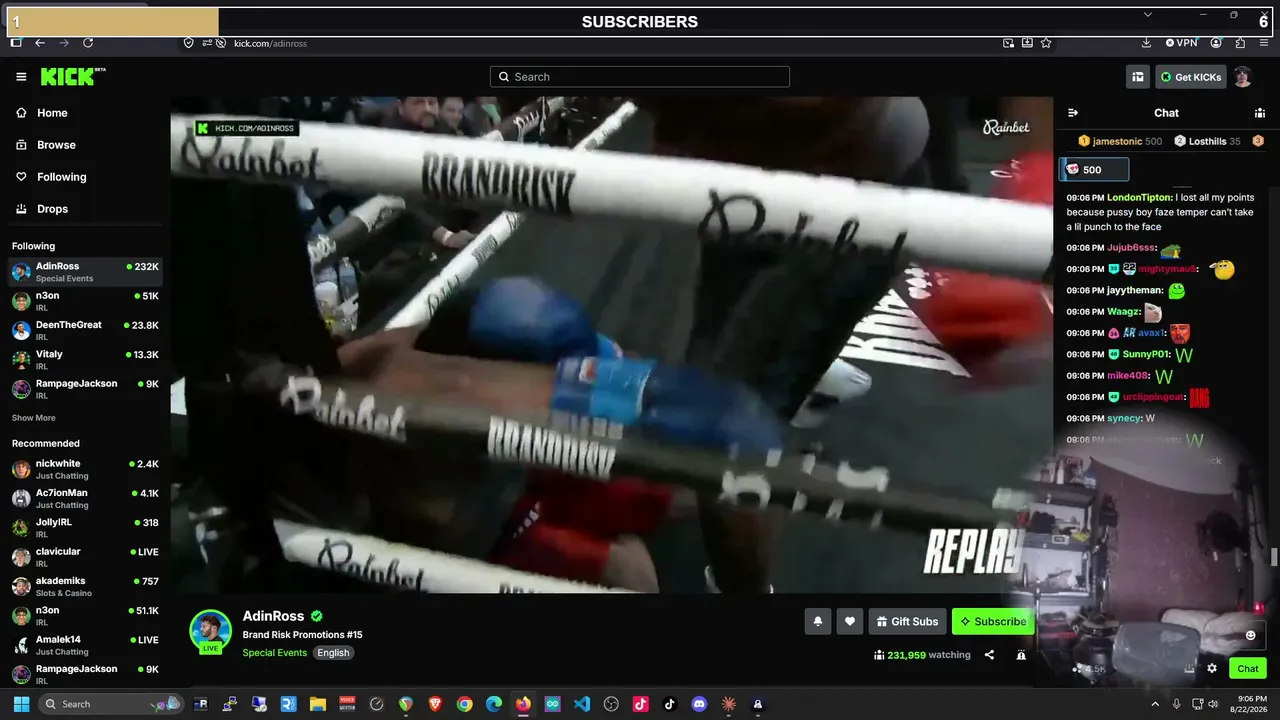Image resolution: width=1280 pixels, height=720 pixels.
Task: Click urclippingoat username in chat
Action: coord(1154,397)
